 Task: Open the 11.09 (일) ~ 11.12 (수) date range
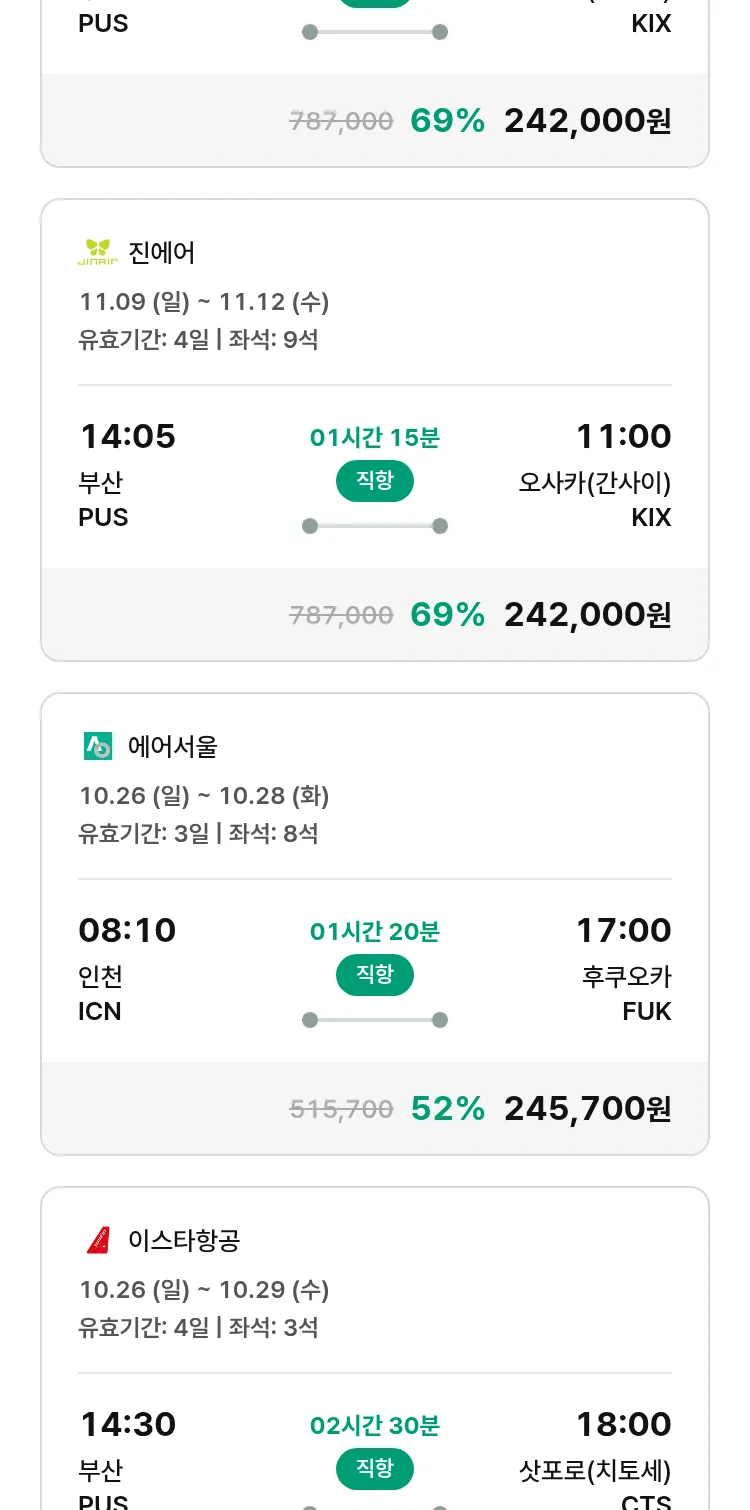204,302
